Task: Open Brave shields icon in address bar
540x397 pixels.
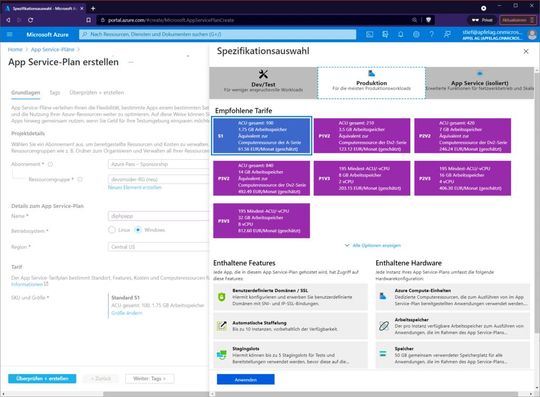Action: pyautogui.click(x=428, y=20)
